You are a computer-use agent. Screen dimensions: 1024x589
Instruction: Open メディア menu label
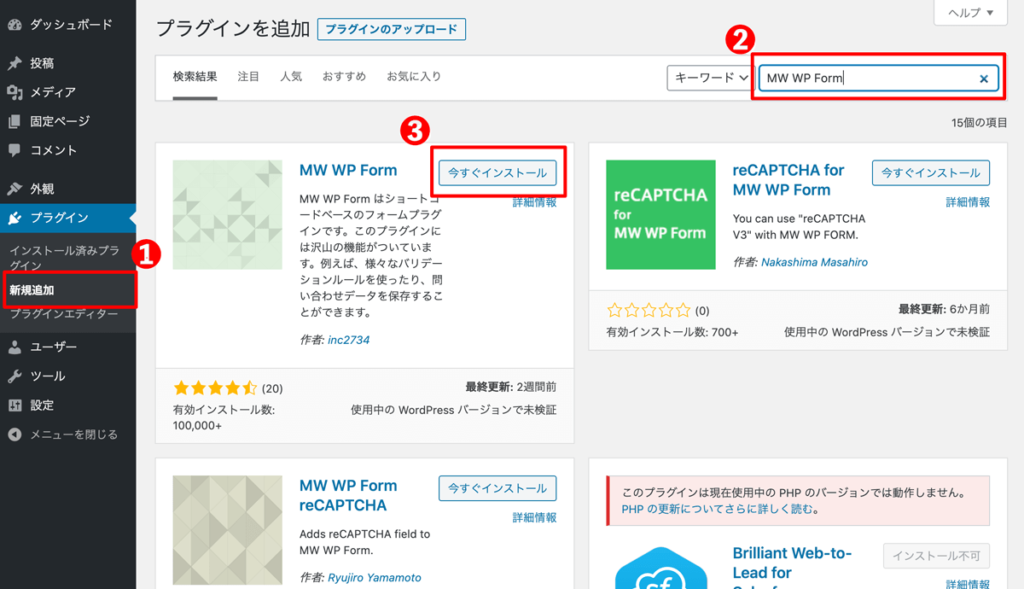[53, 92]
